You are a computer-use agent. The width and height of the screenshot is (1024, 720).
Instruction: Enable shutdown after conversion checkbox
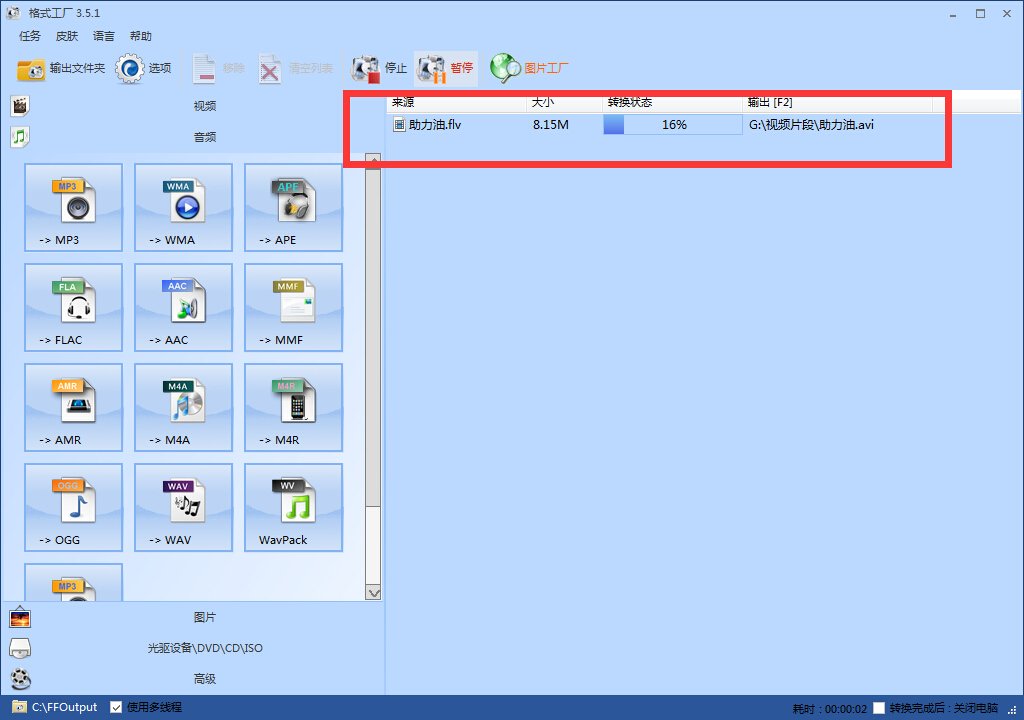click(x=879, y=708)
